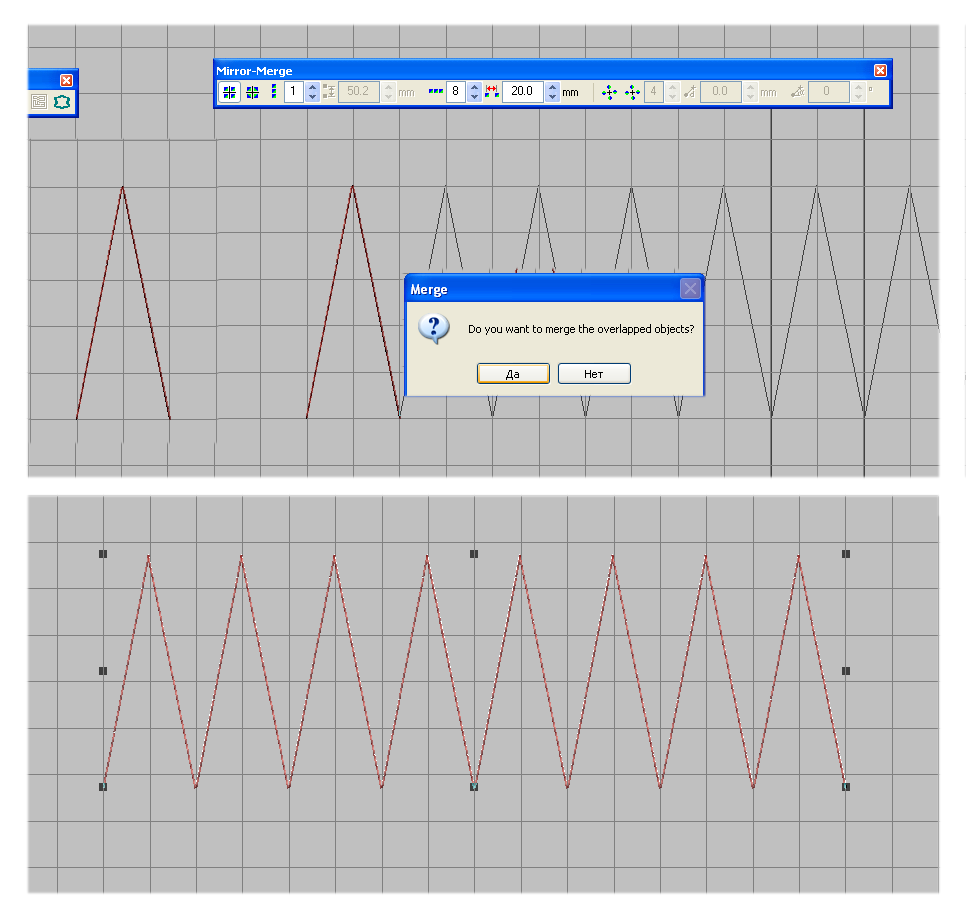The width and height of the screenshot is (966, 920).
Task: Click the columns field showing 8
Action: pyautogui.click(x=456, y=92)
